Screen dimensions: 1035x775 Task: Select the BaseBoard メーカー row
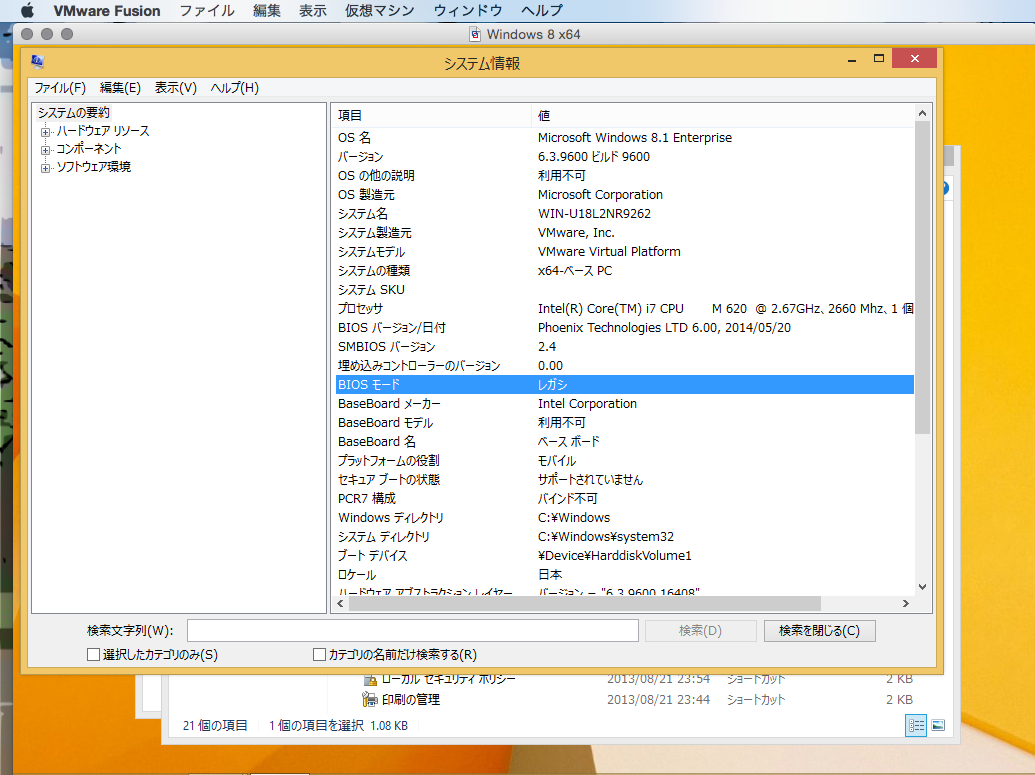(624, 403)
